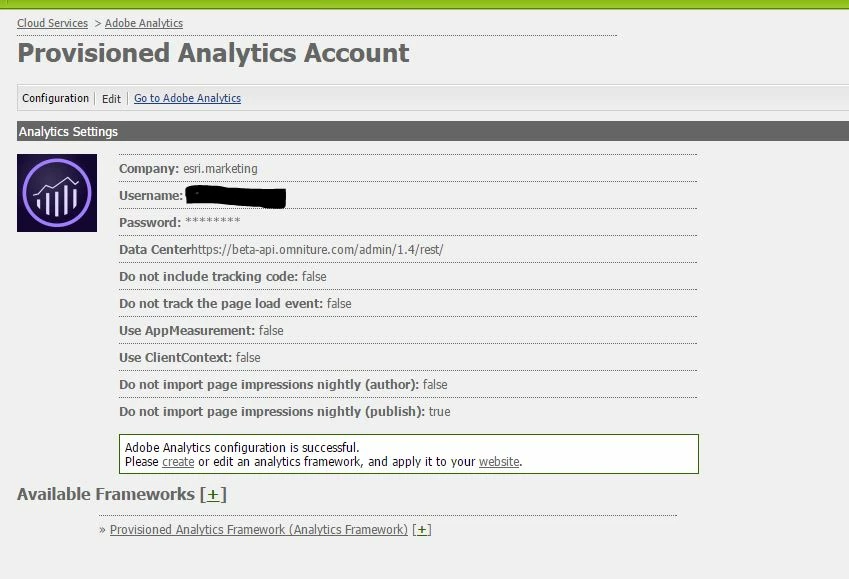
Task: Click the Provisioned Analytics Account heading
Action: point(213,53)
